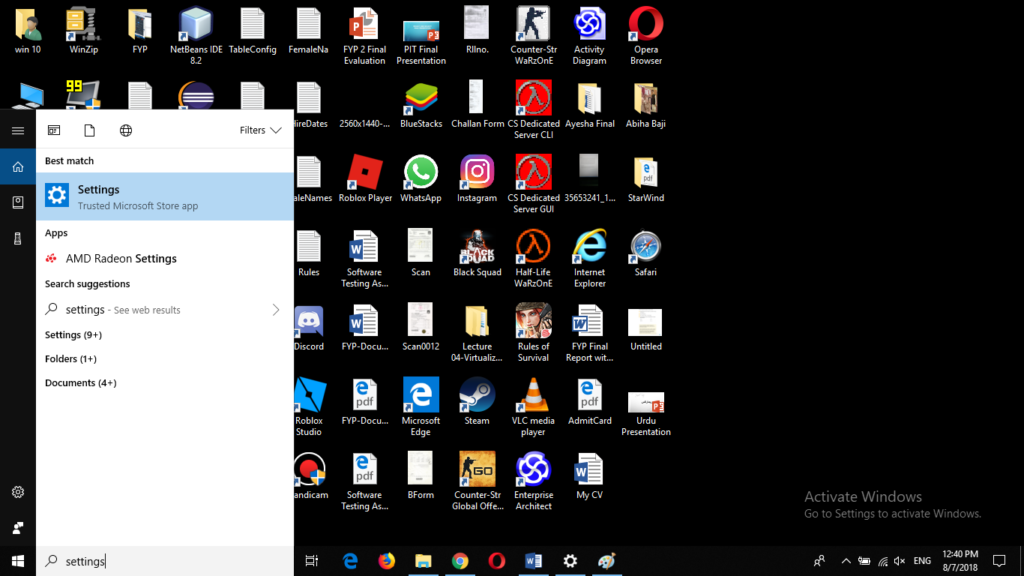
Task: Select the AdmitCard PDF file
Action: point(589,402)
